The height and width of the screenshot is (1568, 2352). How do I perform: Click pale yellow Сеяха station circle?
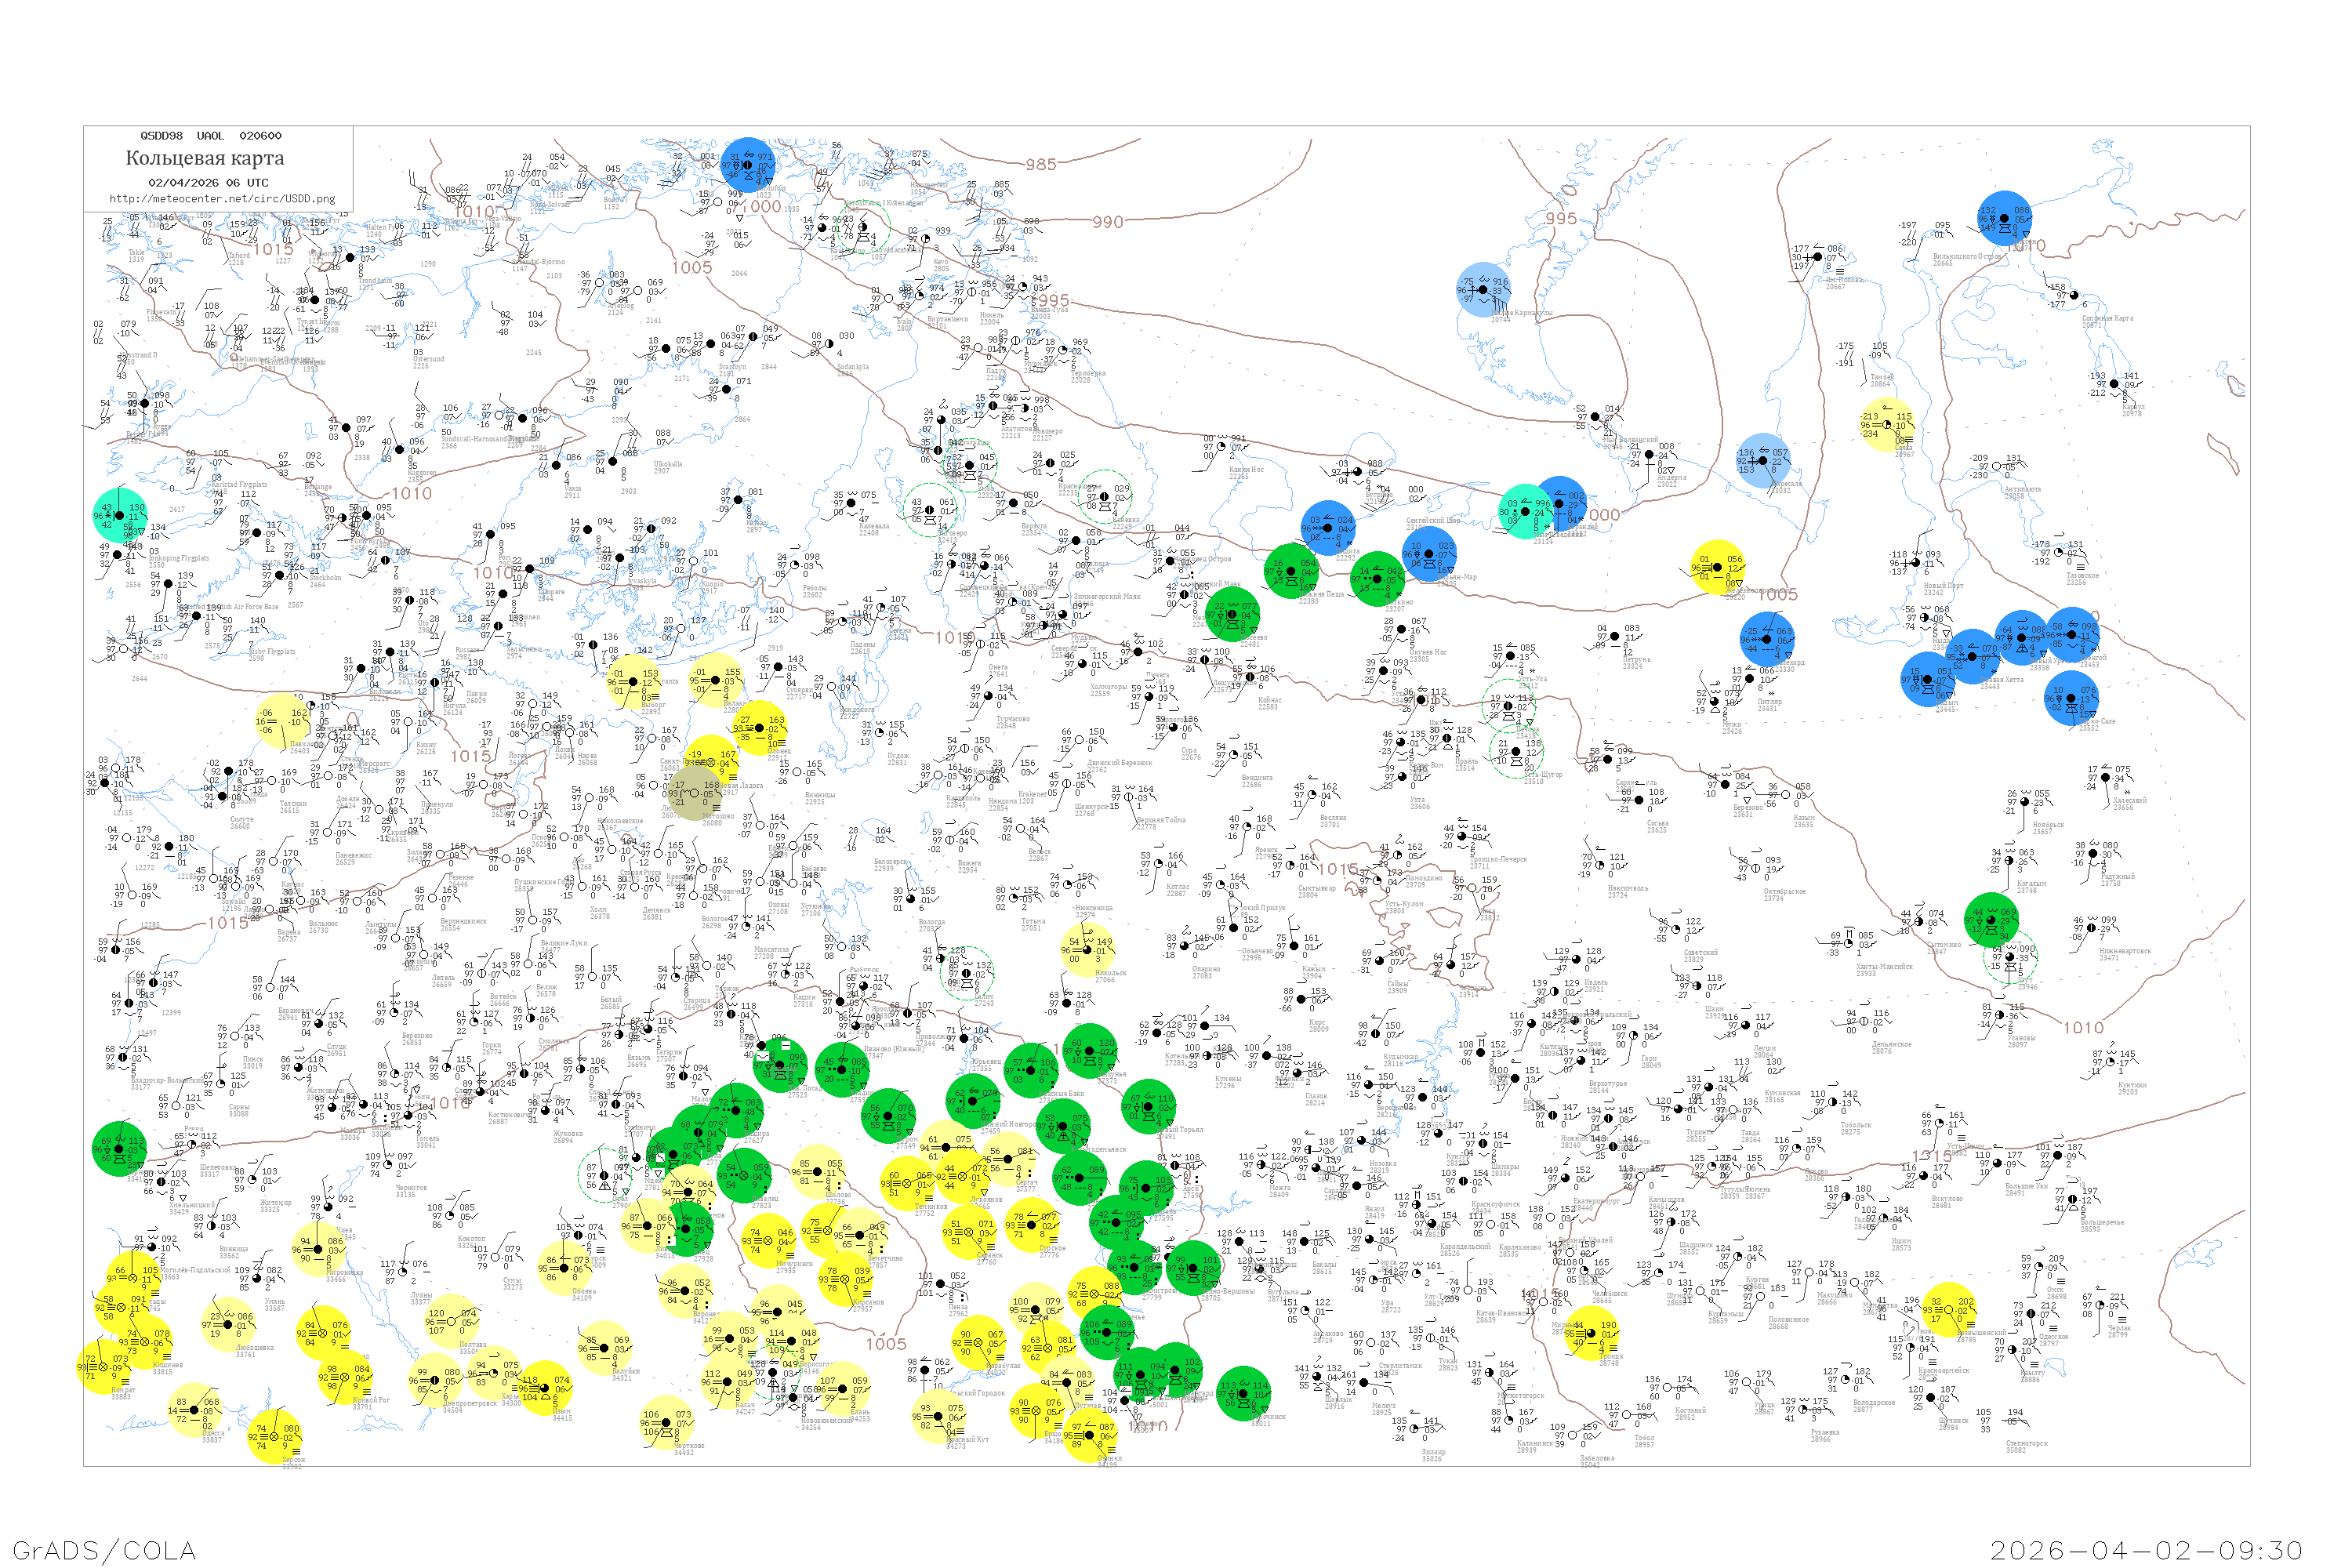click(1886, 425)
